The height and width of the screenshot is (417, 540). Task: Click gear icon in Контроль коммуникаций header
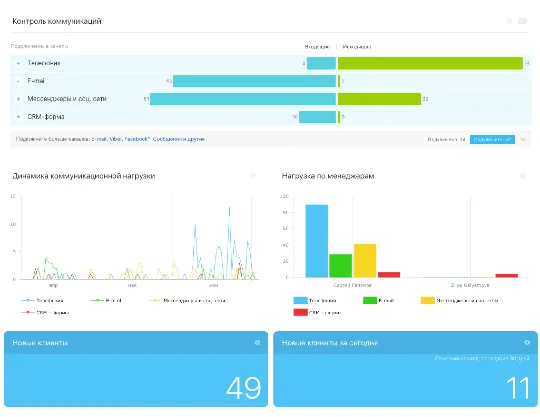point(509,21)
